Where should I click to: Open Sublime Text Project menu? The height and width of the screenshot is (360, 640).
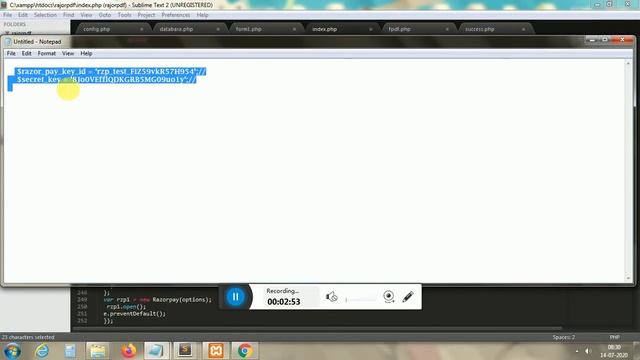tap(146, 15)
